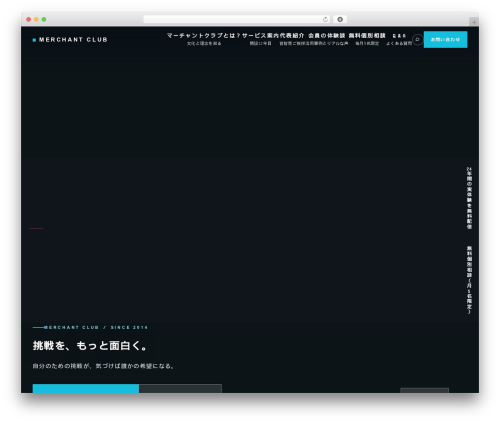Click the cyan お問い合わせ button
The width and height of the screenshot is (500, 423).
[445, 40]
